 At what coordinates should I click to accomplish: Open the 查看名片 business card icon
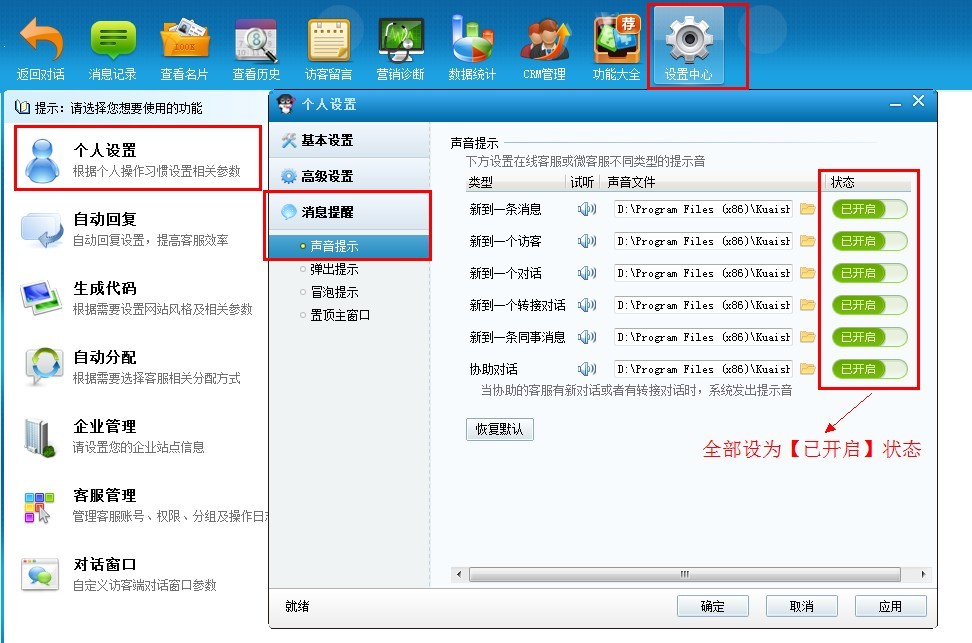185,42
